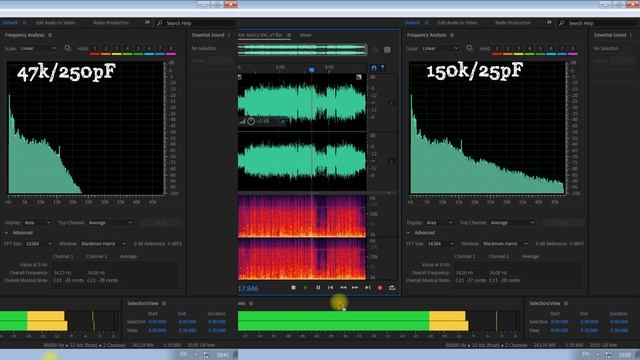Switch to Radio Production workspace in the right window
Screen dimensions: 640x360
tap(513, 22)
